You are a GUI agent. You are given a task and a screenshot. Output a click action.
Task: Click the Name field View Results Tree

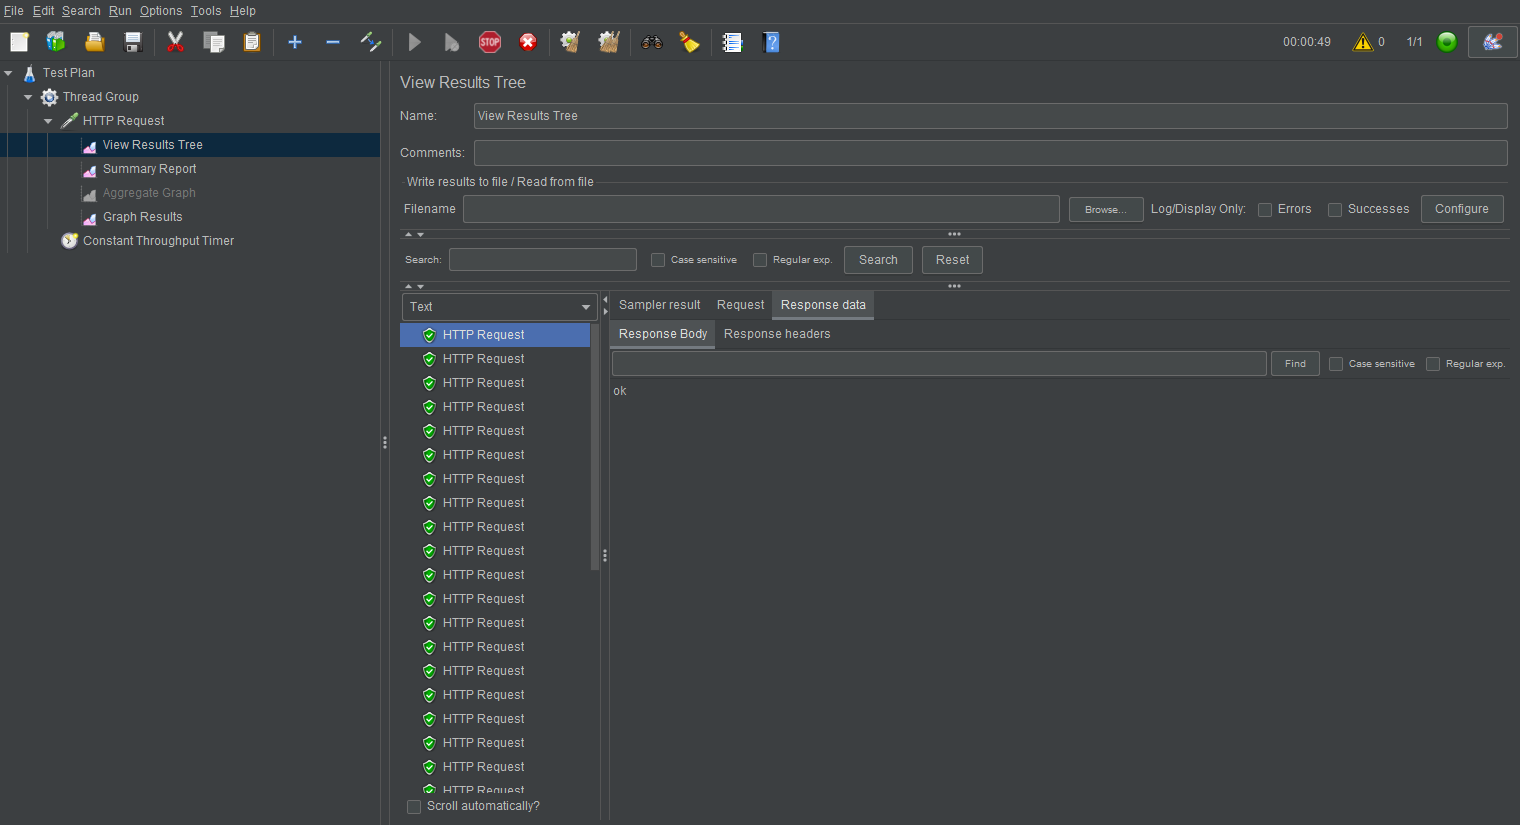click(990, 116)
